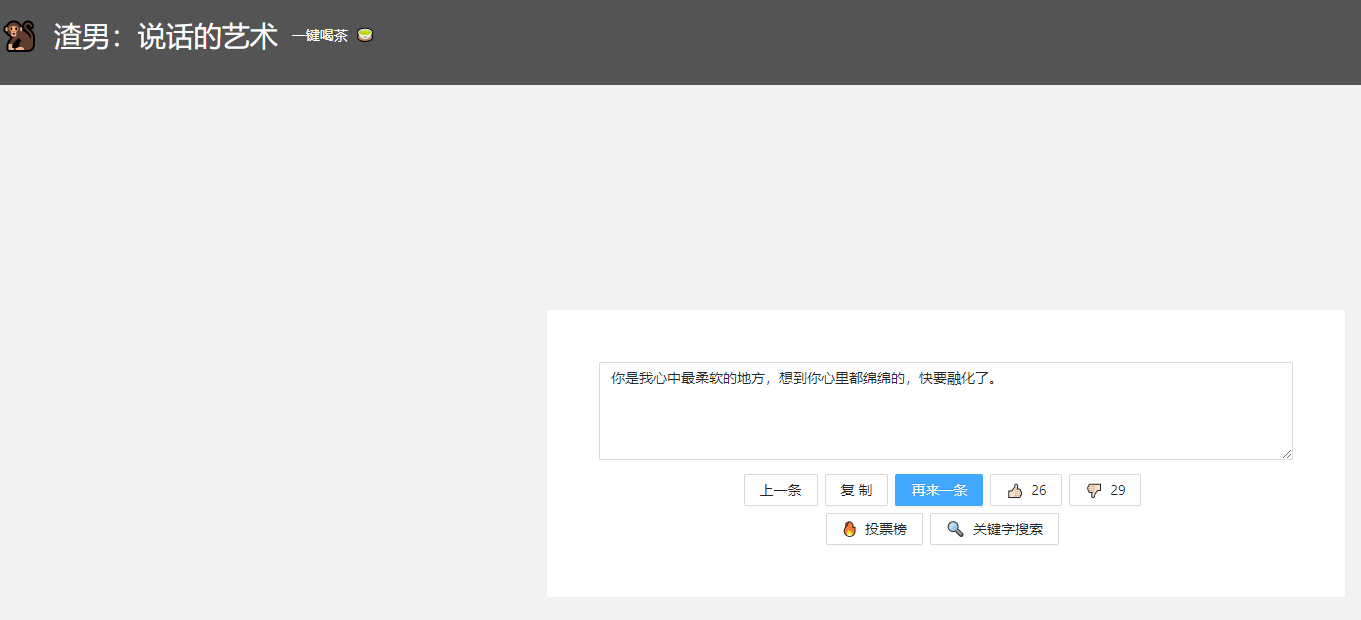
Task: Open the 渣男：说话的艺术 site title
Action: click(165, 37)
